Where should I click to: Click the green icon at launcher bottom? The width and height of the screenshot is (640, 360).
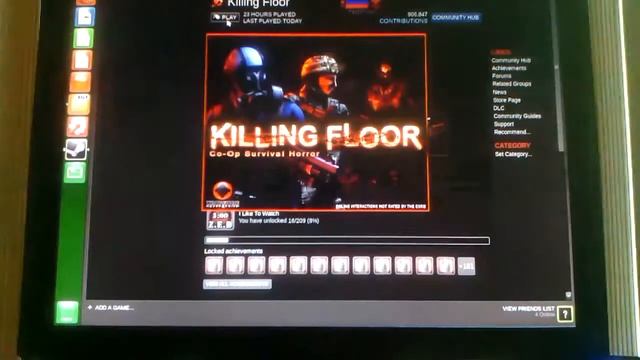coord(67,312)
